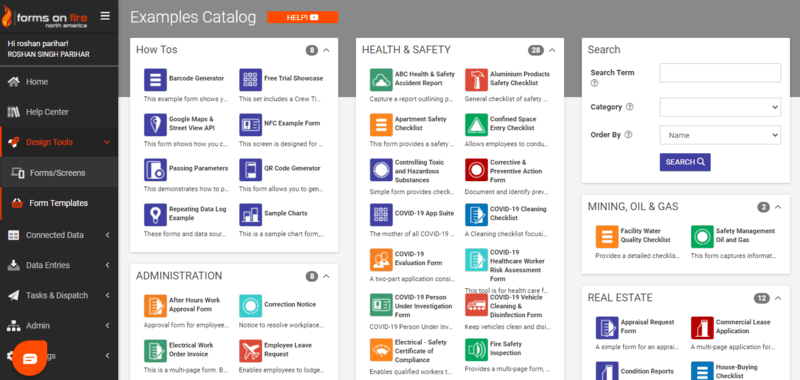Screen dimensions: 800x380
Task: Open the COVID-19 Cleaning Checklist icon
Action: [477, 214]
